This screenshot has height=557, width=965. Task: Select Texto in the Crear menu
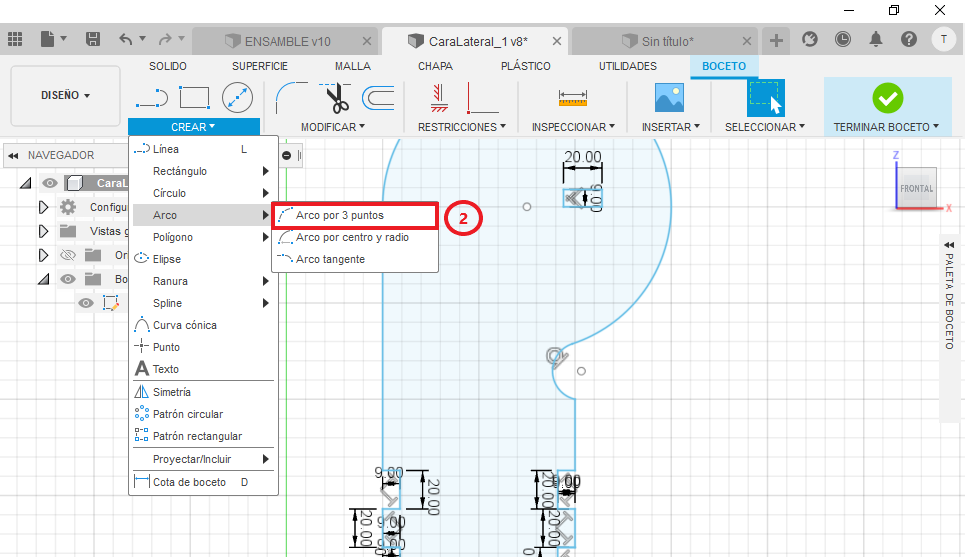pos(204,369)
